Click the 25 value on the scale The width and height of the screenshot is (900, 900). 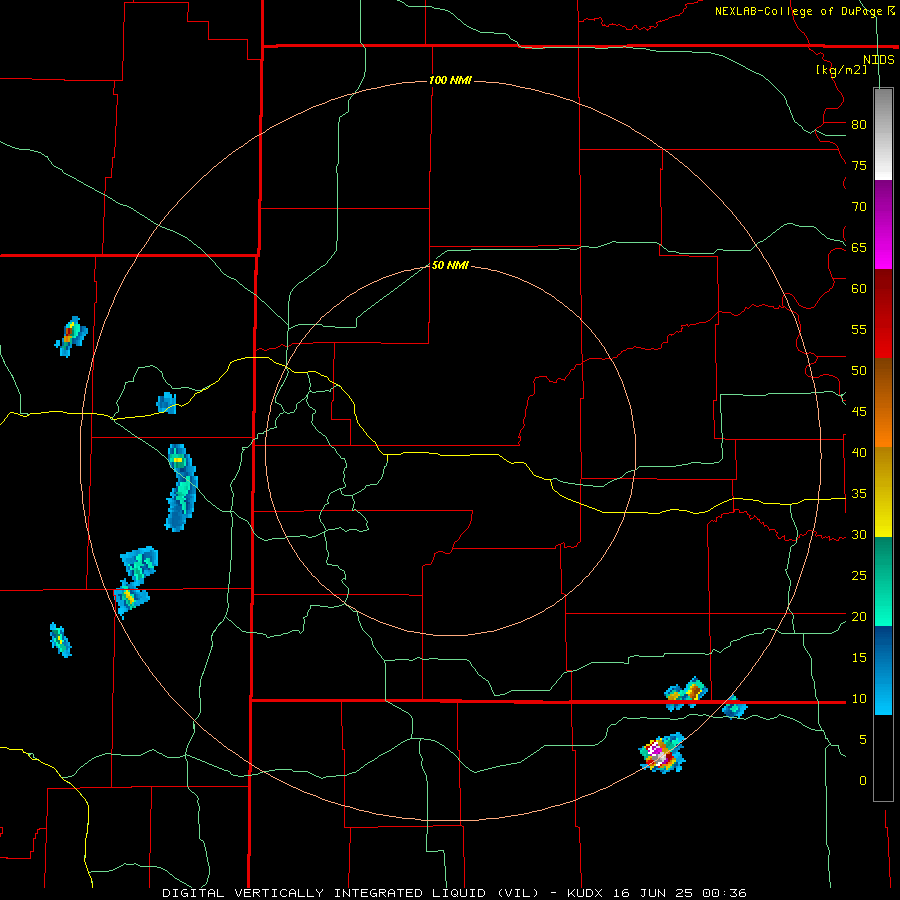[x=859, y=576]
